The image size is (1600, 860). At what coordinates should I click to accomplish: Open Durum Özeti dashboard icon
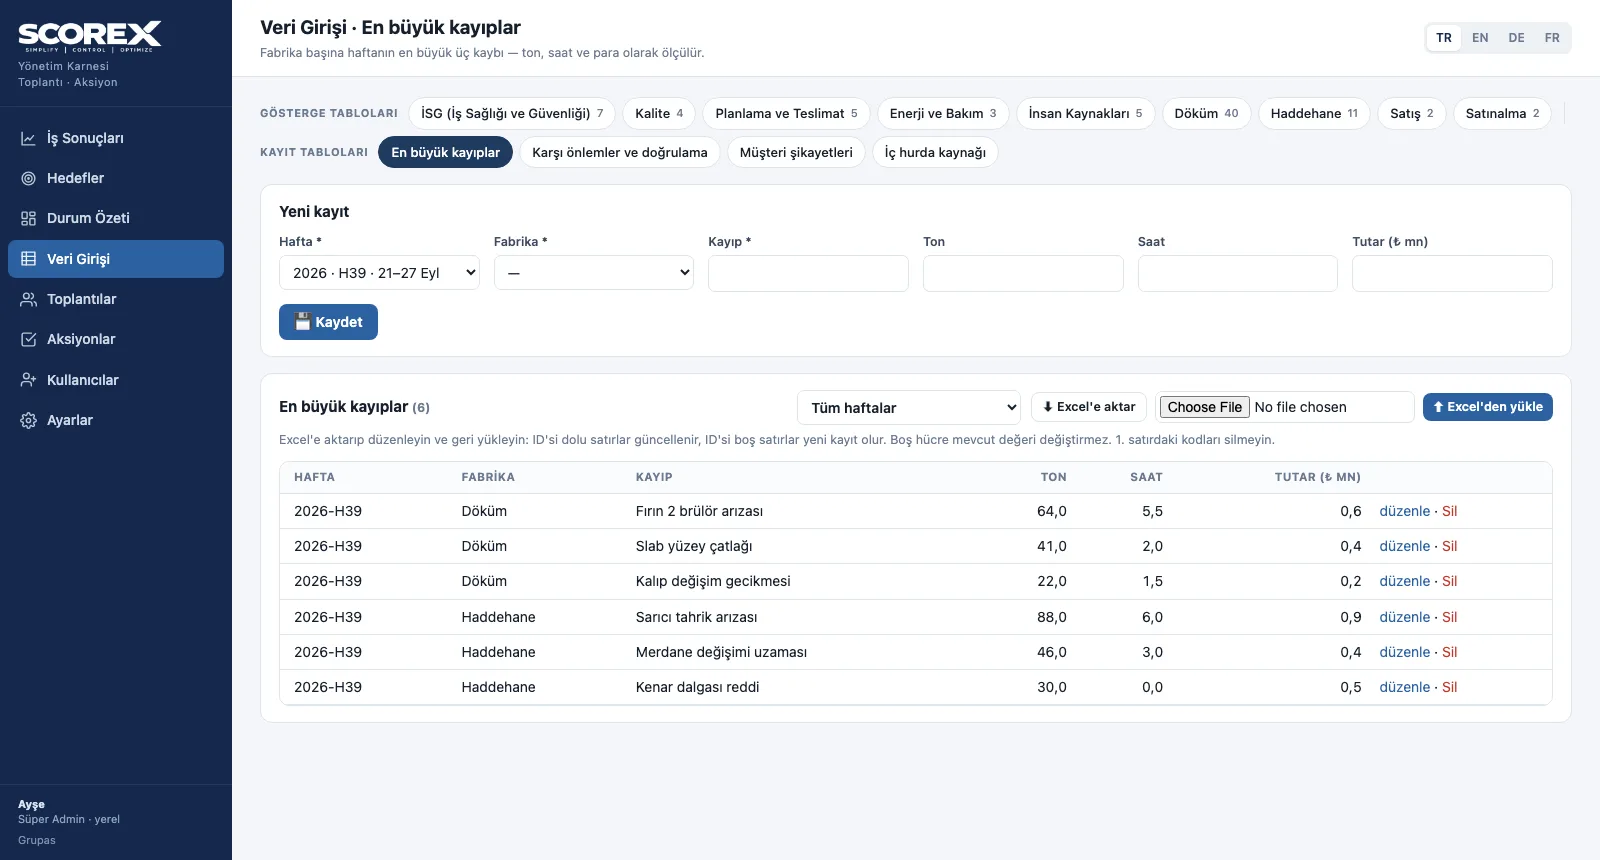point(29,218)
